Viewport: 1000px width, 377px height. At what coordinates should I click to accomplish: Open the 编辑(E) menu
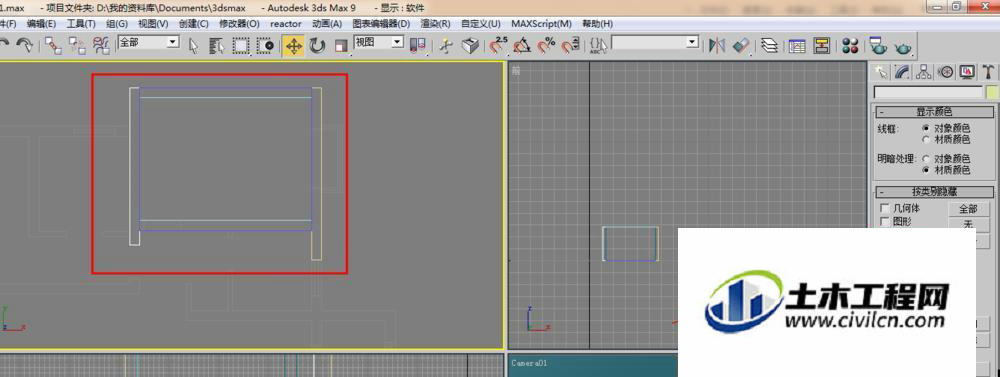coord(41,24)
